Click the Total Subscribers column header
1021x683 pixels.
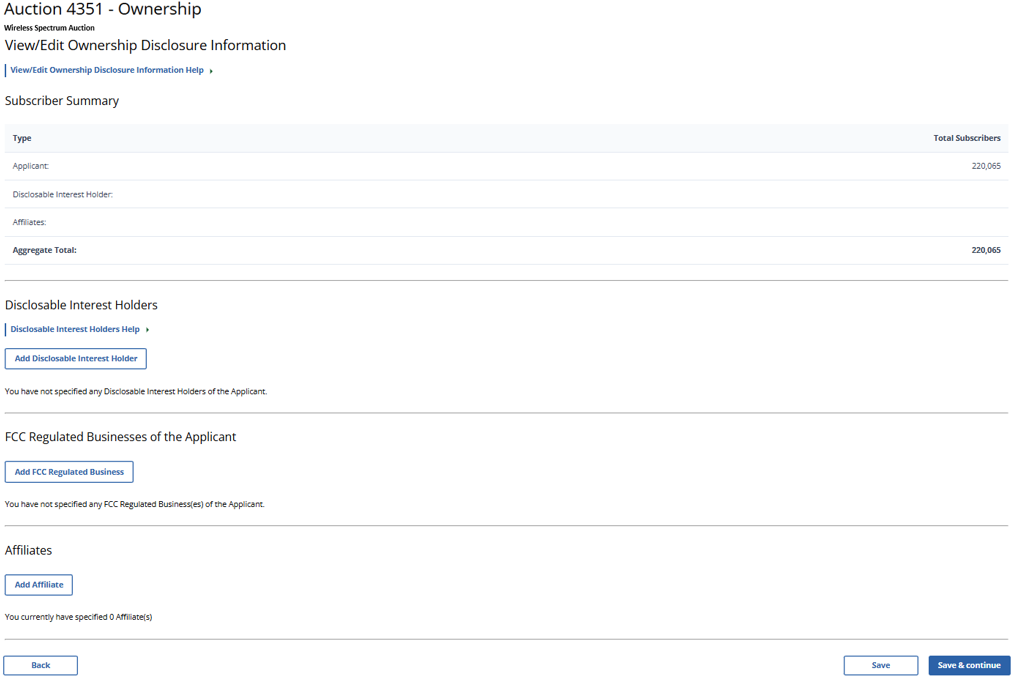point(966,138)
